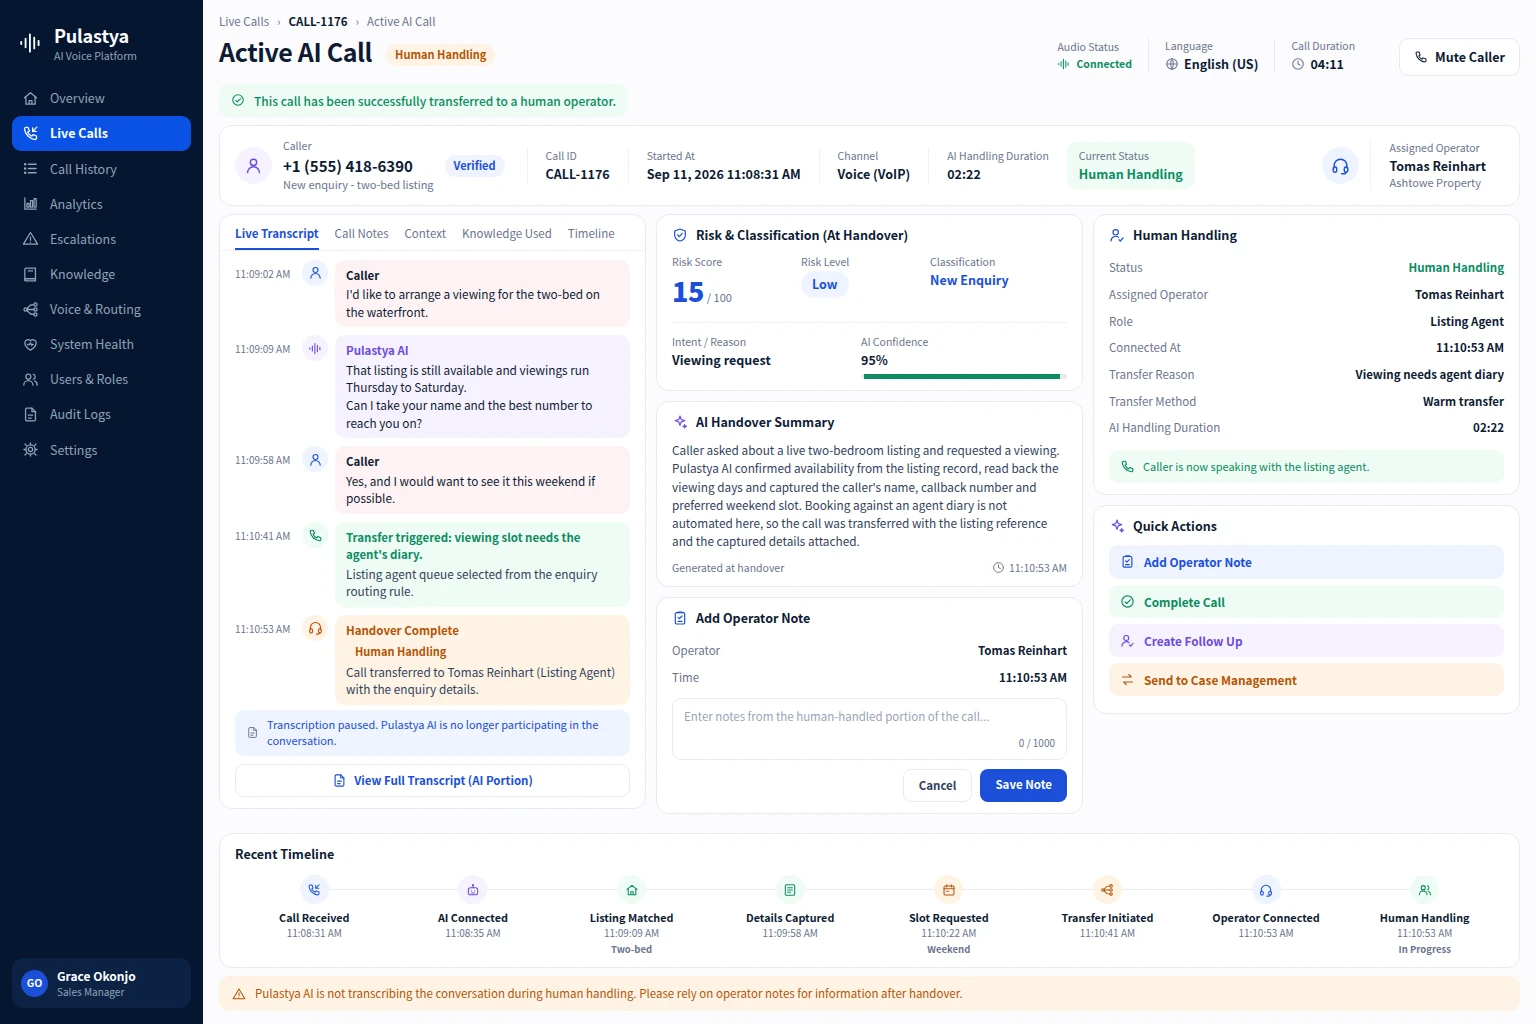Click View Full Transcript (AI Portion)
Image resolution: width=1536 pixels, height=1024 pixels.
pos(432,781)
